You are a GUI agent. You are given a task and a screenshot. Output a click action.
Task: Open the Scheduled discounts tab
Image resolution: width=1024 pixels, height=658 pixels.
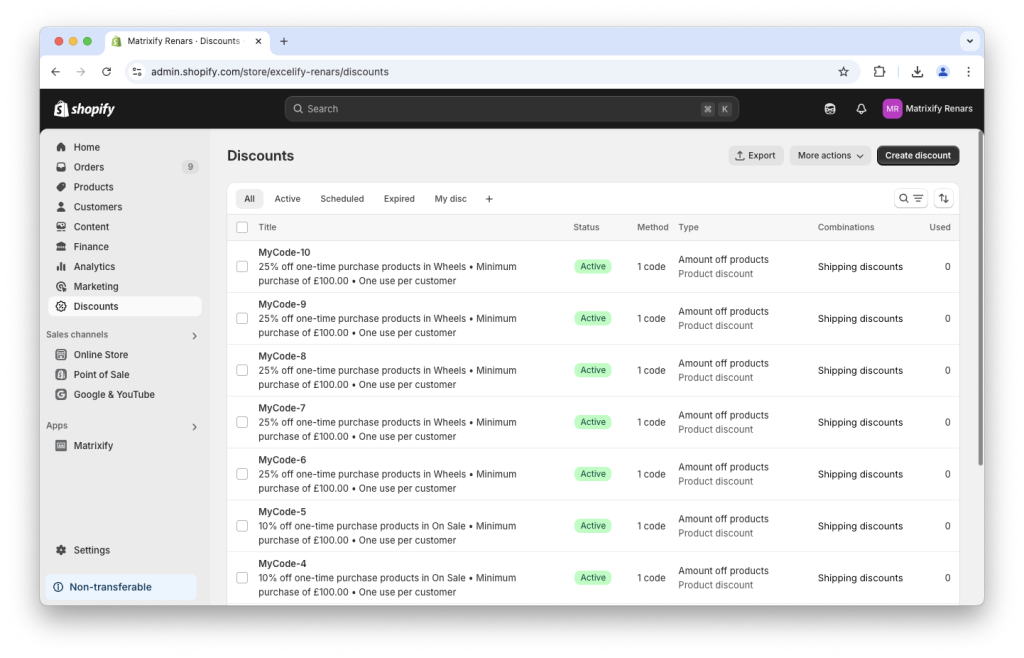341,198
